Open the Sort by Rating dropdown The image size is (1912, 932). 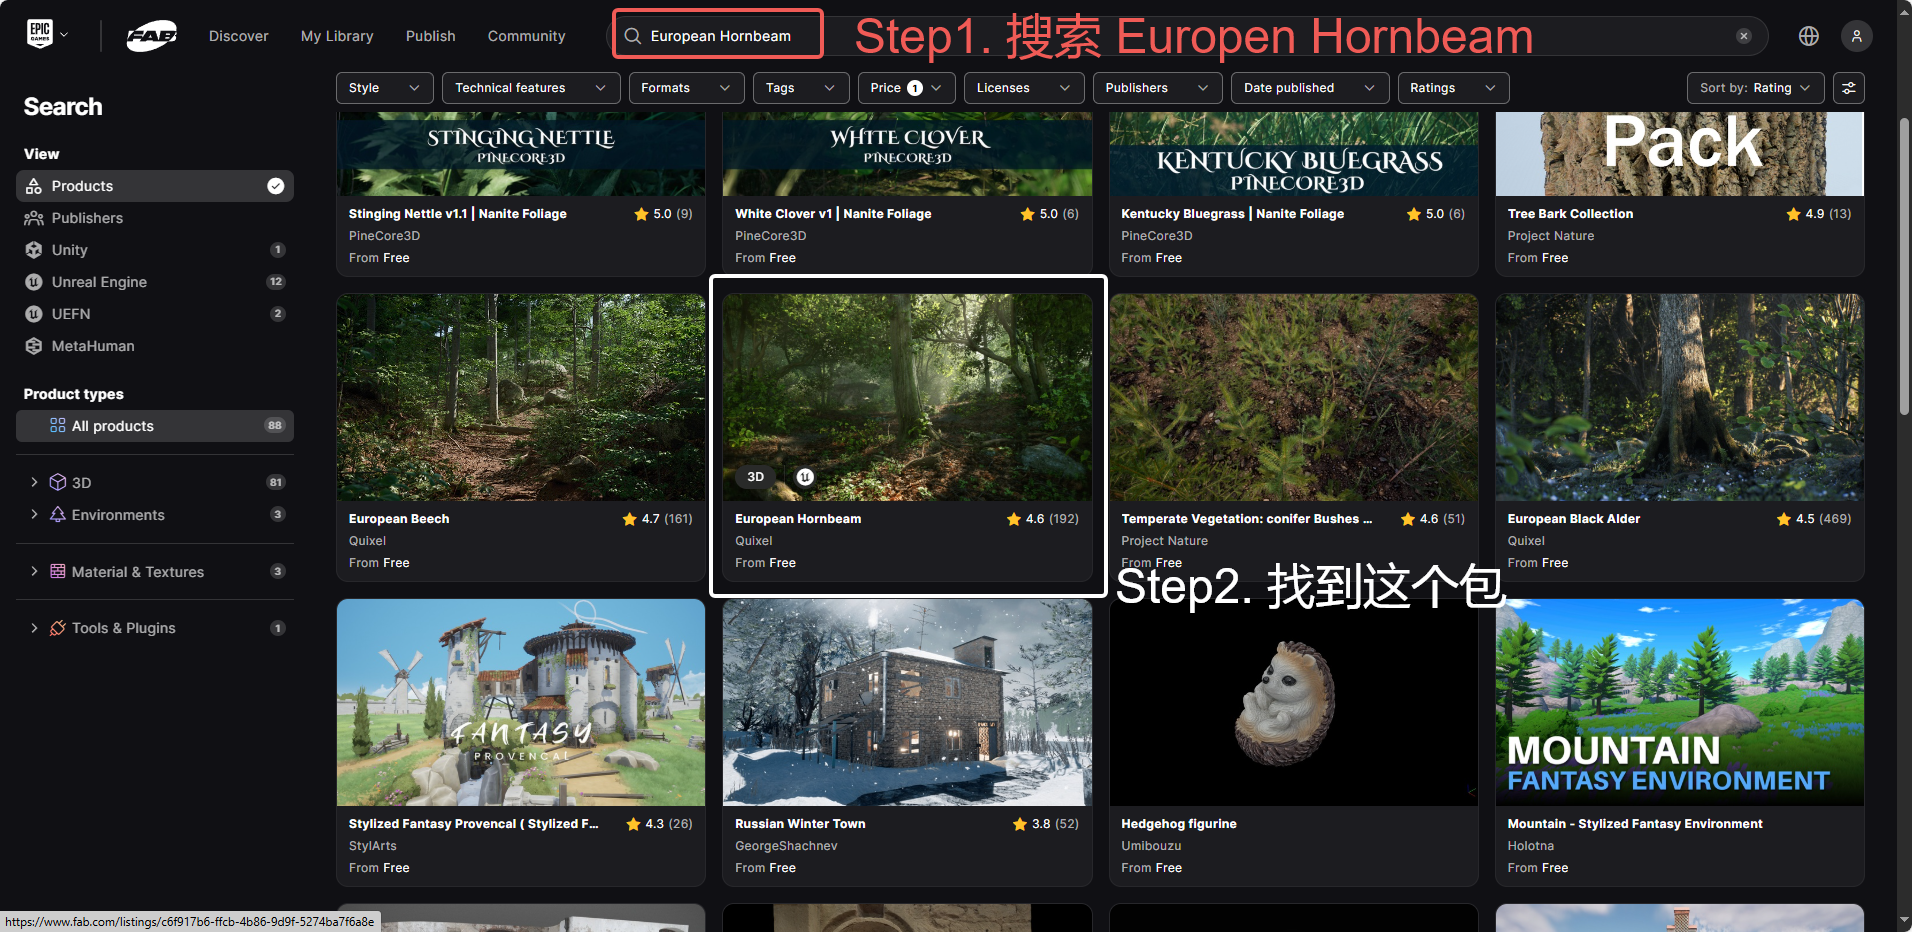click(x=1755, y=88)
